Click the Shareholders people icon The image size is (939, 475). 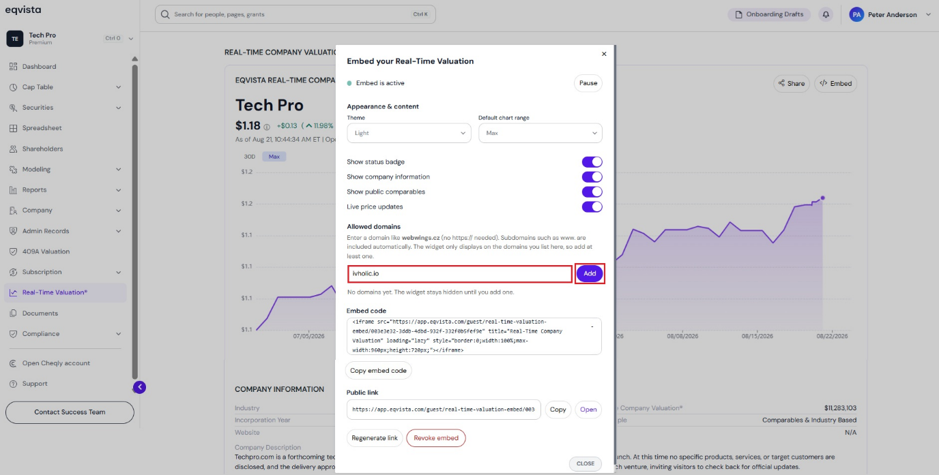(x=13, y=149)
